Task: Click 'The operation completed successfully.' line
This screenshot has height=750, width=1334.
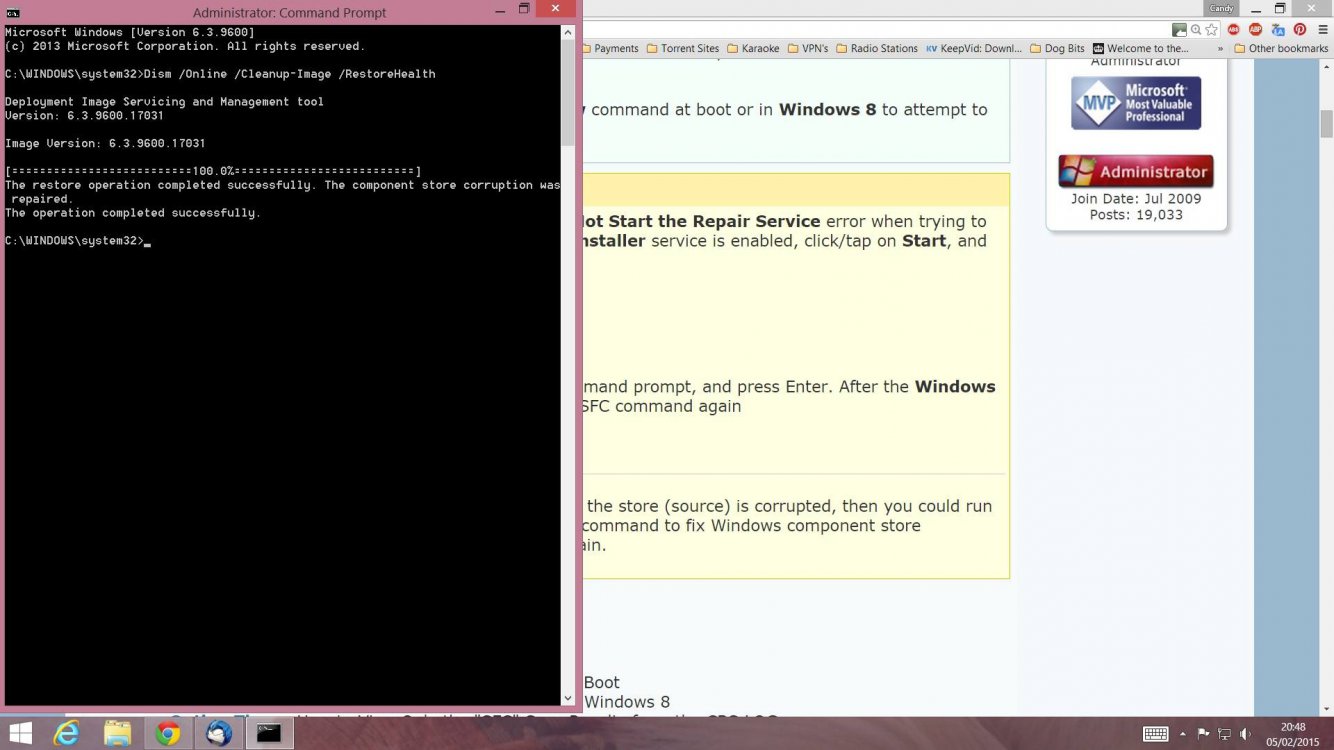Action: click(133, 213)
